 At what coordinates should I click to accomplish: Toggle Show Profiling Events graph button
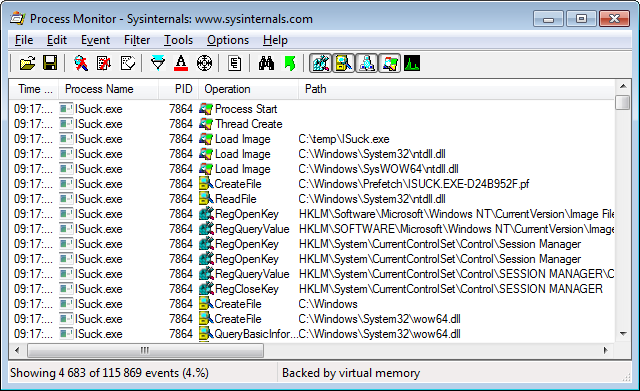tap(412, 63)
